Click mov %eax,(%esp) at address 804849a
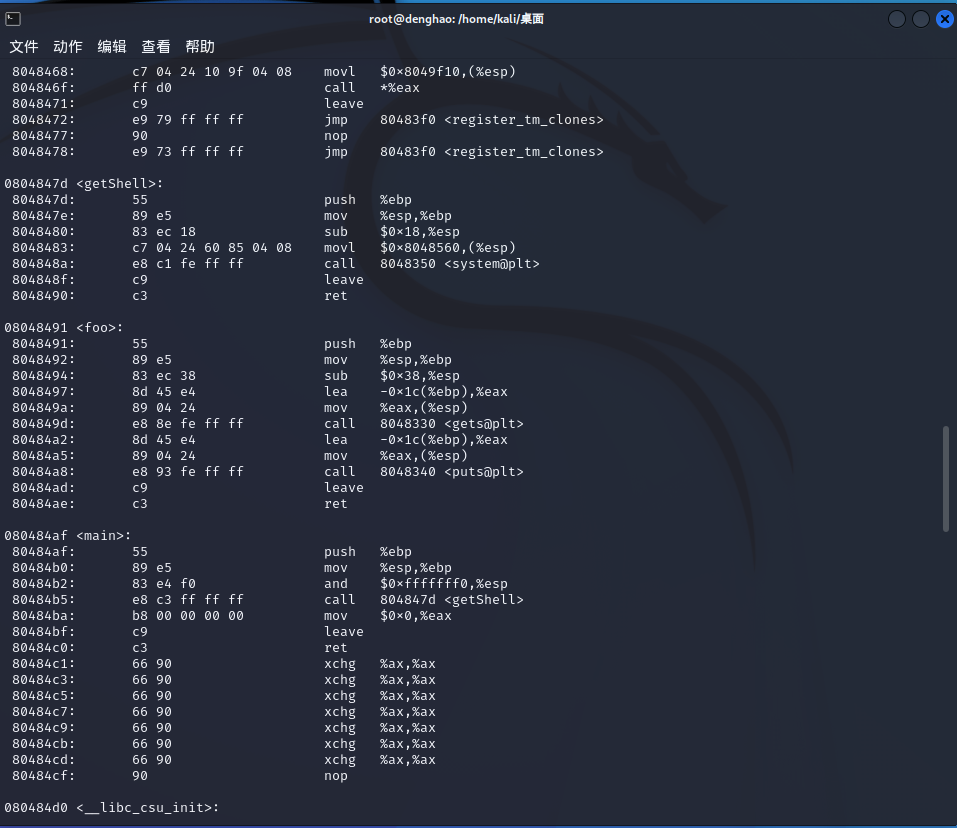957x828 pixels. pyautogui.click(x=395, y=408)
